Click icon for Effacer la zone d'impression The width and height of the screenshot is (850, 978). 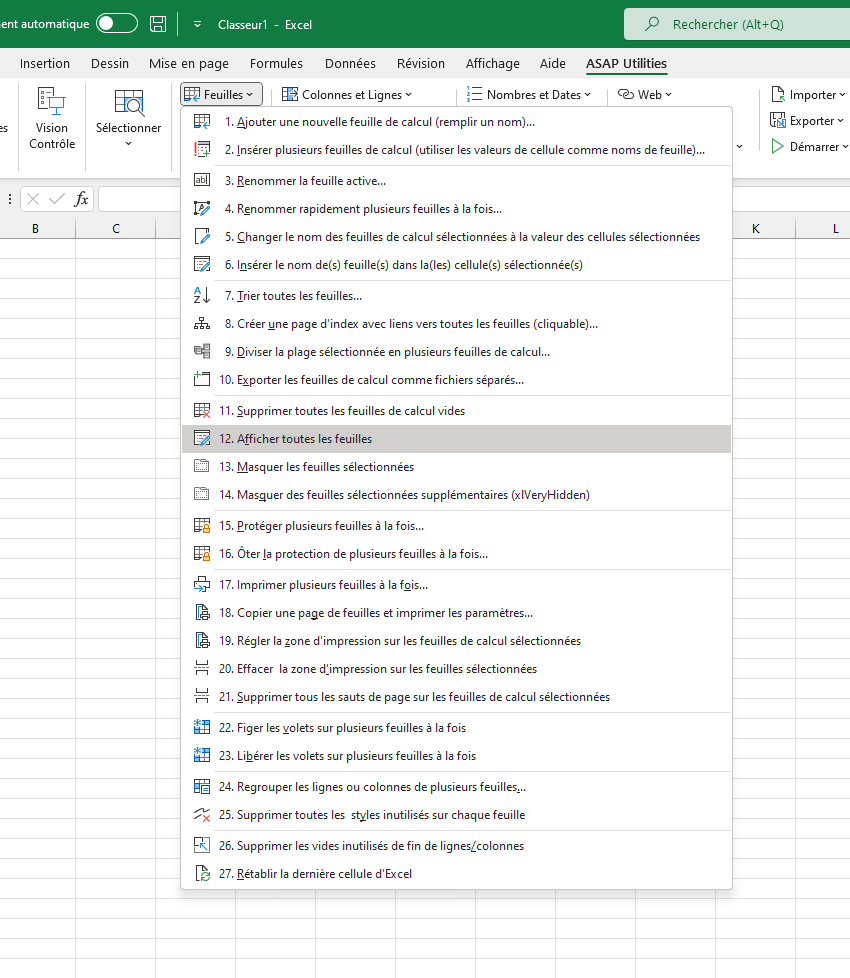[x=201, y=669]
